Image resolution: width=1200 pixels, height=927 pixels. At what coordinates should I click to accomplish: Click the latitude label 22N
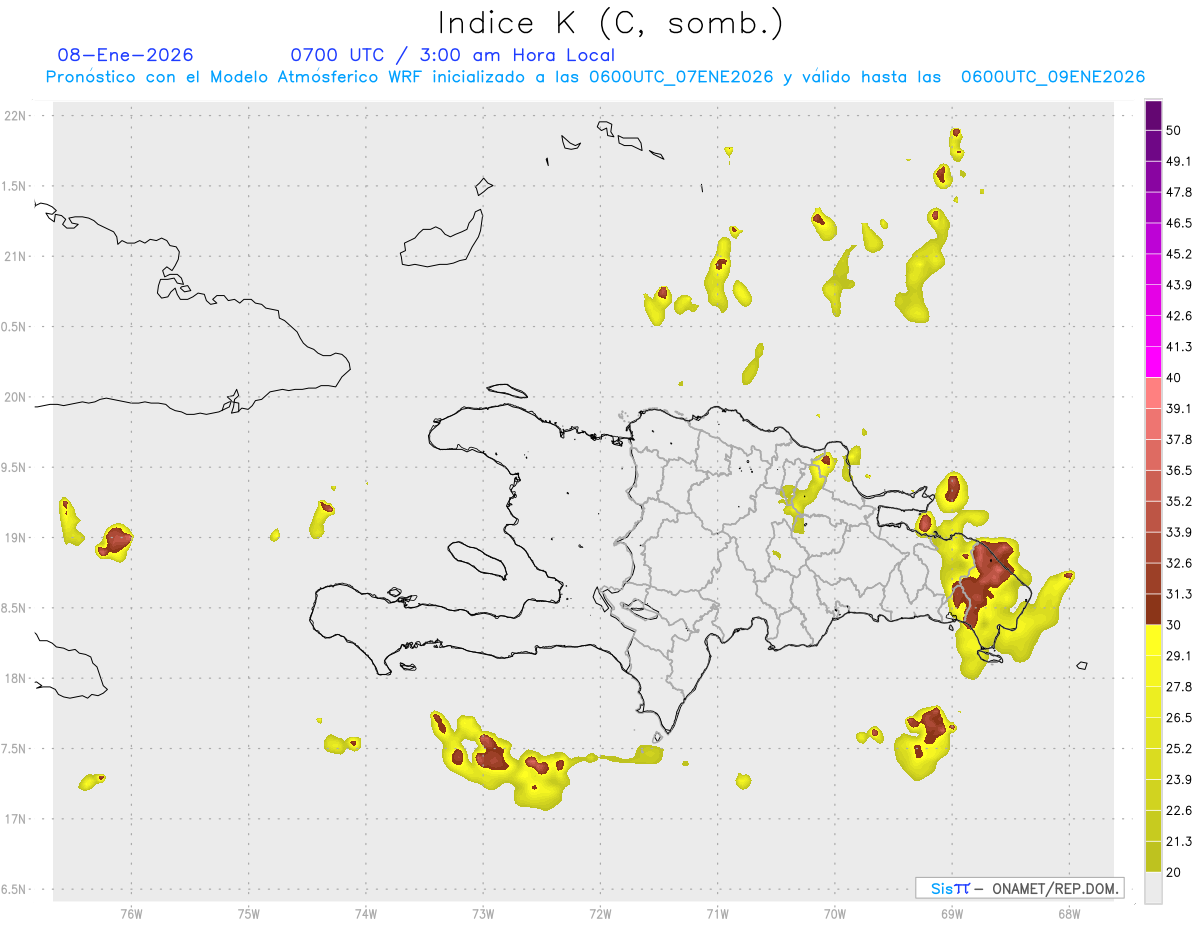pos(16,115)
